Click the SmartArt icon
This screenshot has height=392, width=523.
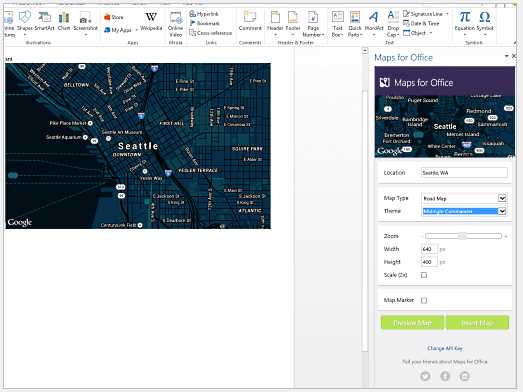(x=44, y=21)
